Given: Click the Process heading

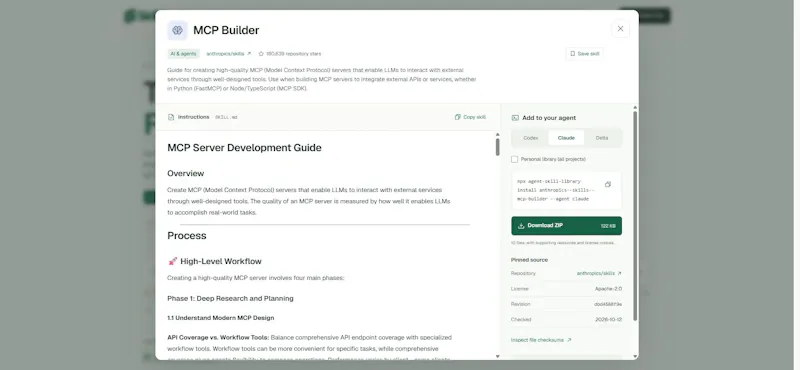Looking at the screenshot, I should pyautogui.click(x=187, y=236).
